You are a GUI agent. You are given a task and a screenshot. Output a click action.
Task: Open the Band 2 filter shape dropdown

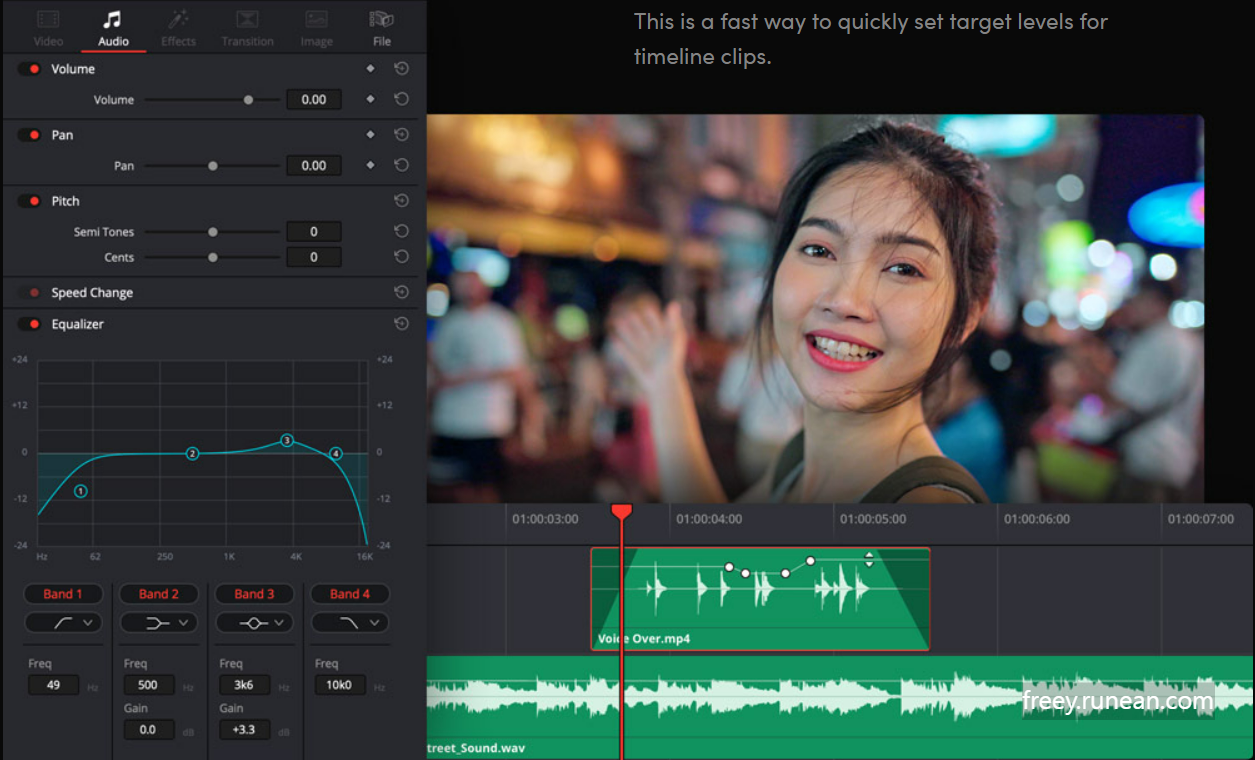158,623
